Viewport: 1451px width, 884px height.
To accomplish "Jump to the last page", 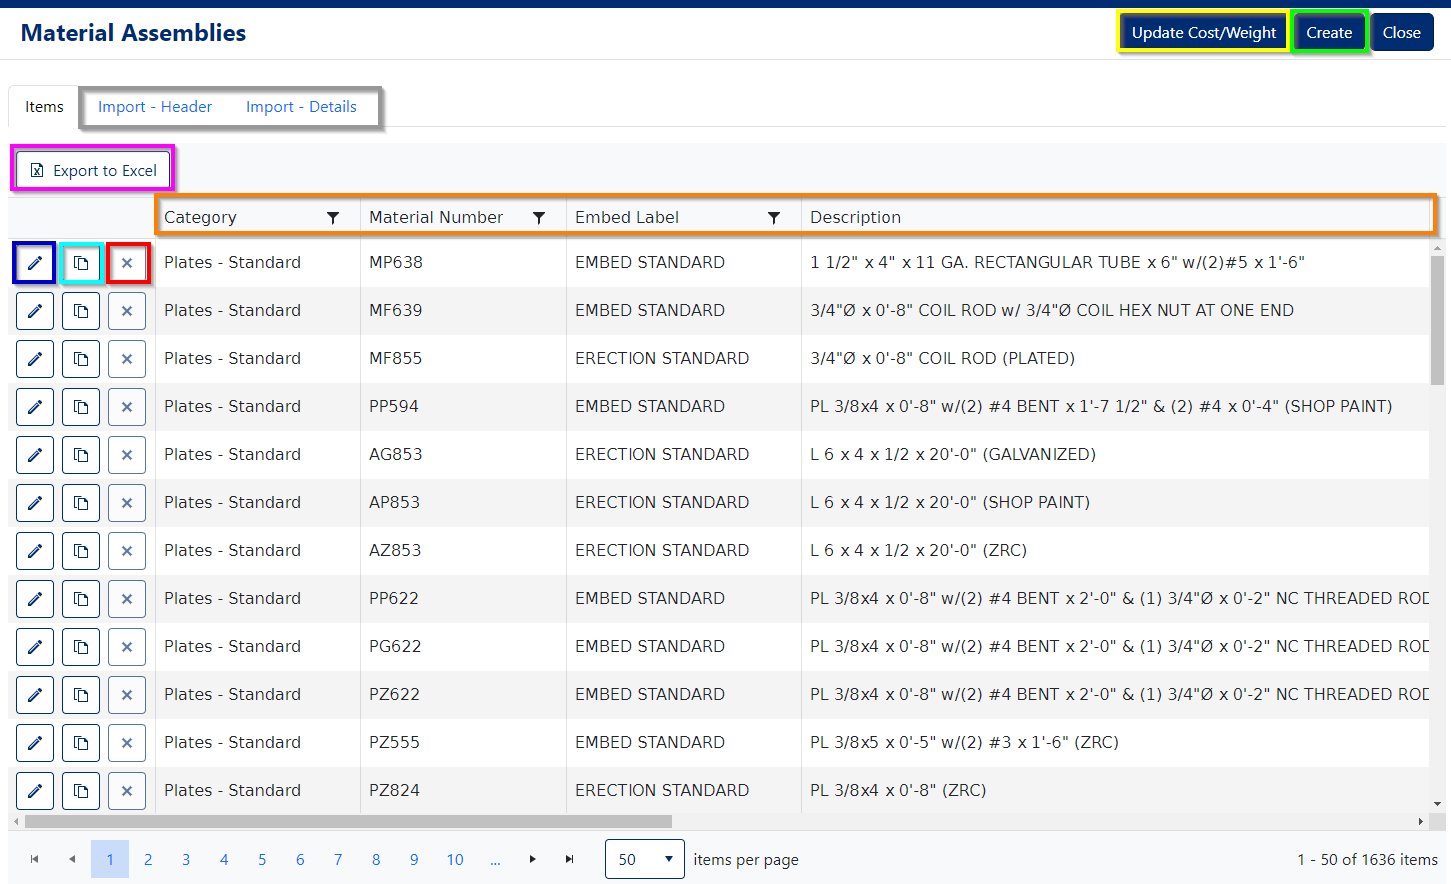I will (570, 859).
